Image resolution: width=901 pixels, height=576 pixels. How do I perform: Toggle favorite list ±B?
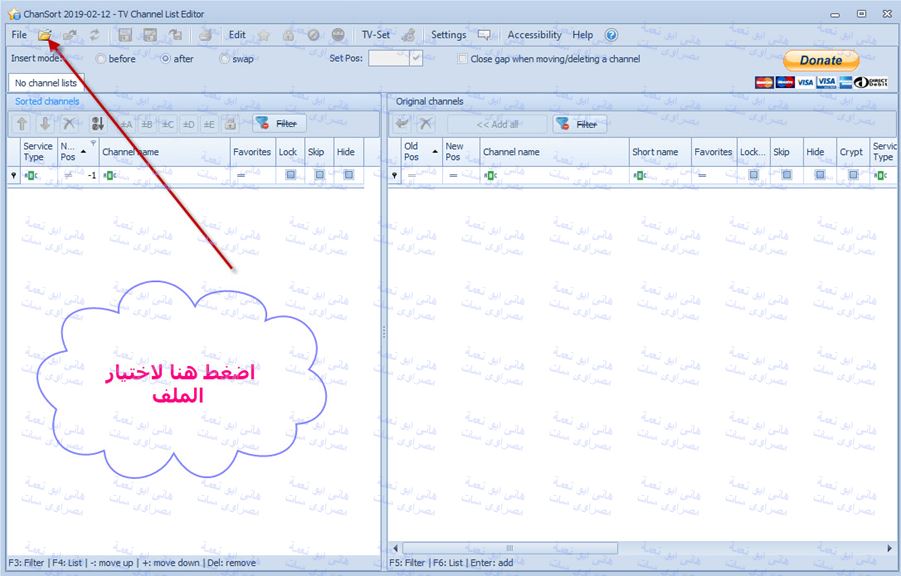(x=147, y=124)
